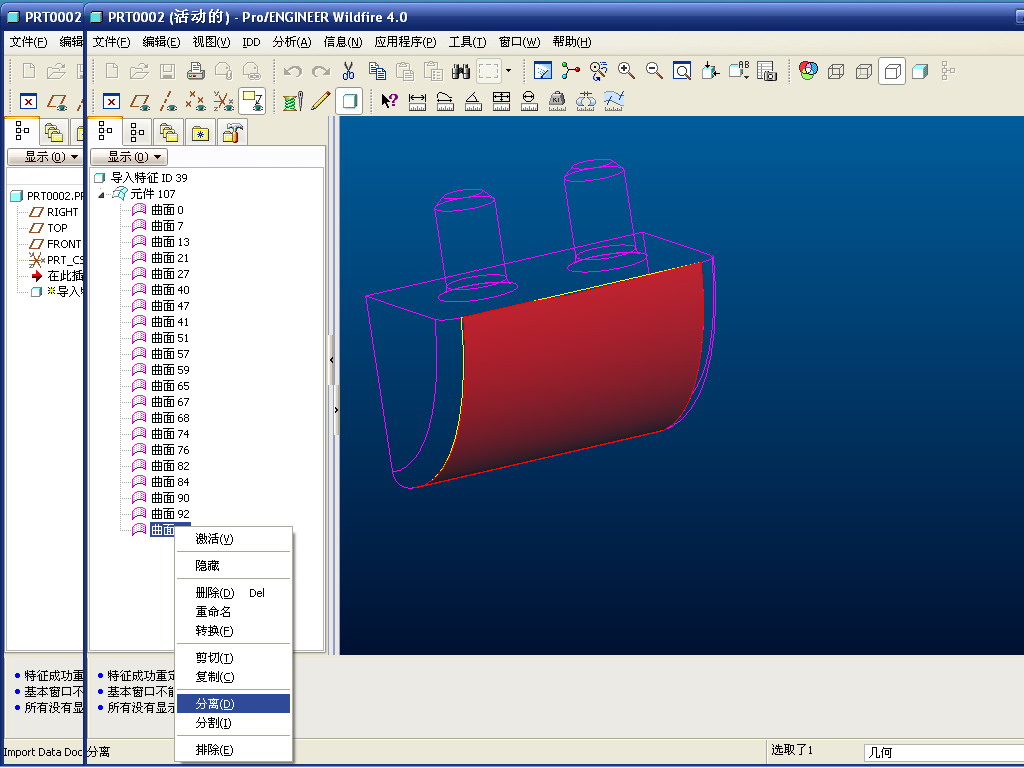Viewport: 1024px width, 768px height.
Task: Choose 激活(V) in the context menu
Action: click(x=233, y=539)
